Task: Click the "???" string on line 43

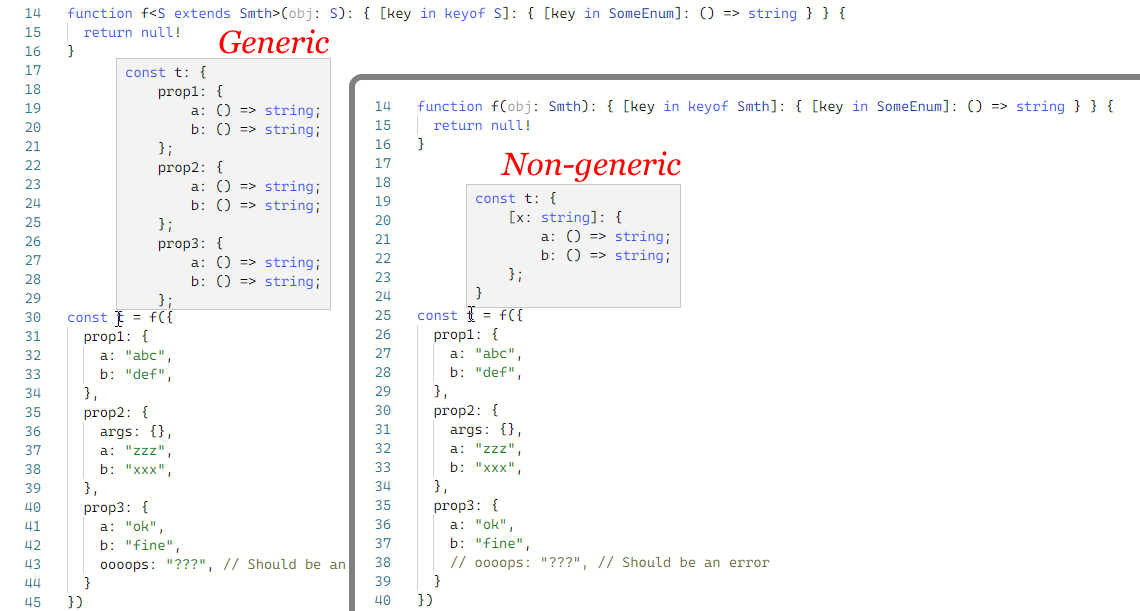Action: 186,564
